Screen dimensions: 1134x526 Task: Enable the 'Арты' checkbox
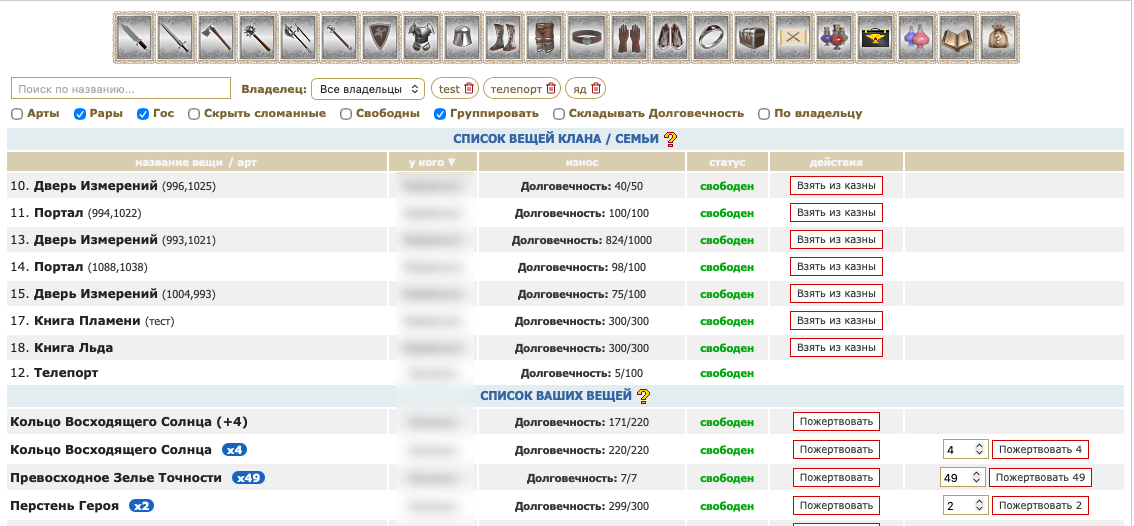17,114
